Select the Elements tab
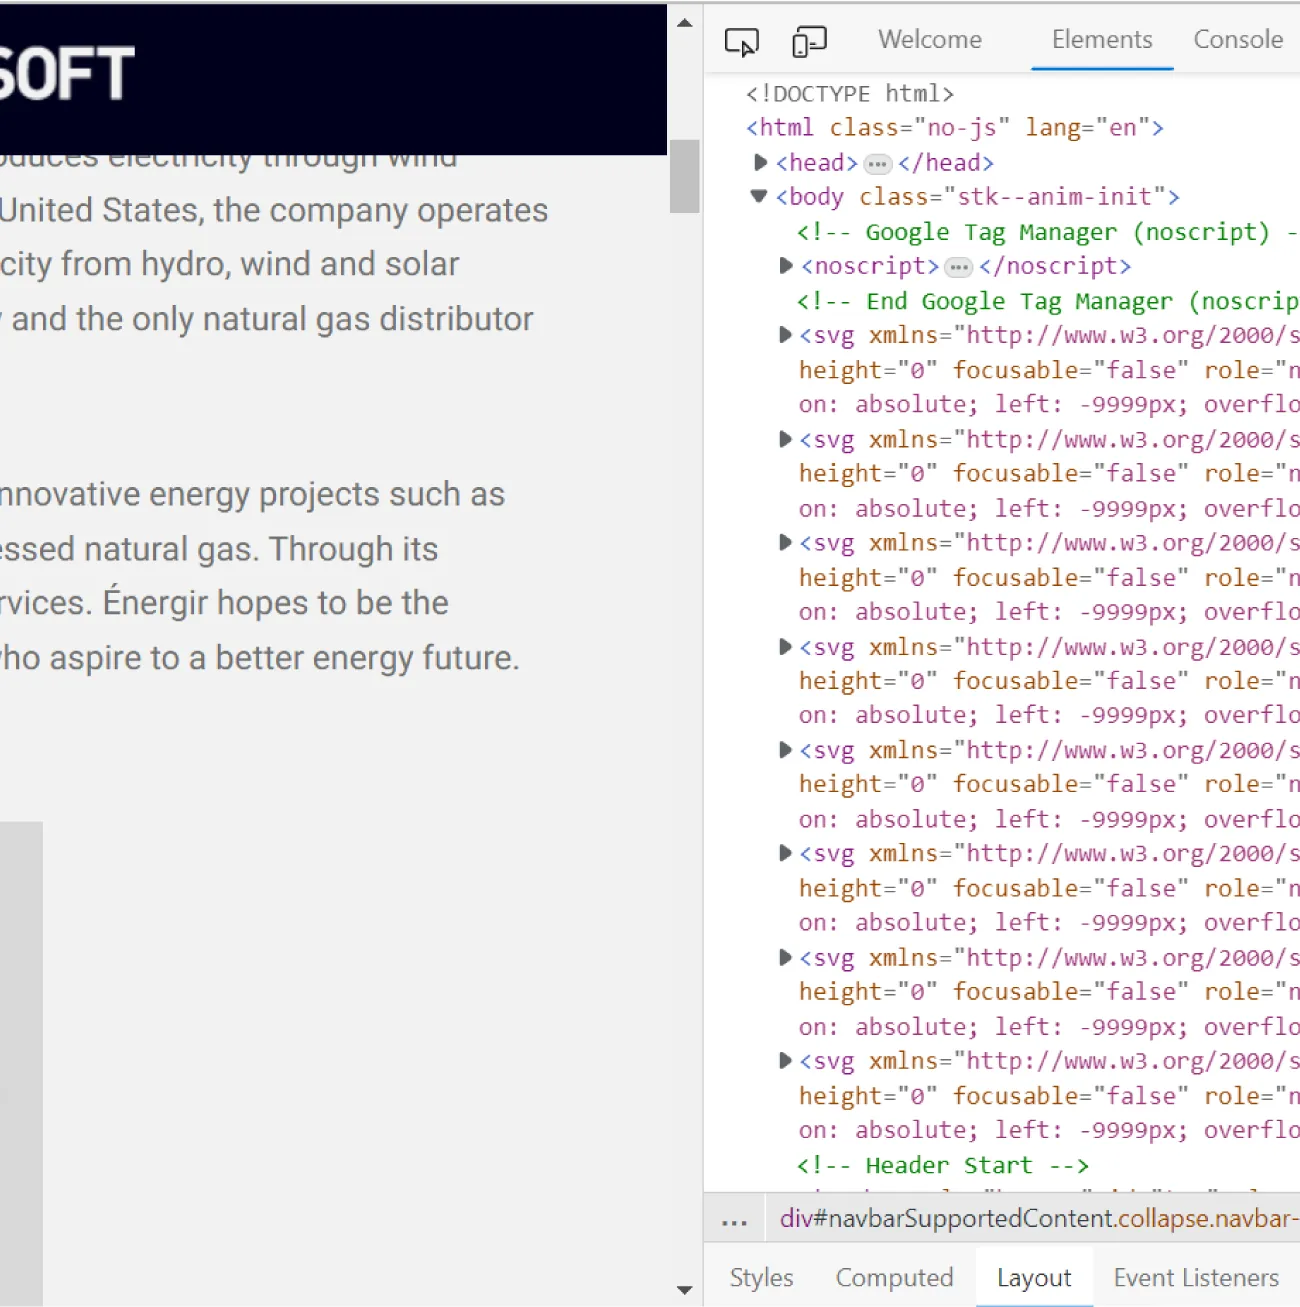The height and width of the screenshot is (1307, 1300). coord(1102,40)
